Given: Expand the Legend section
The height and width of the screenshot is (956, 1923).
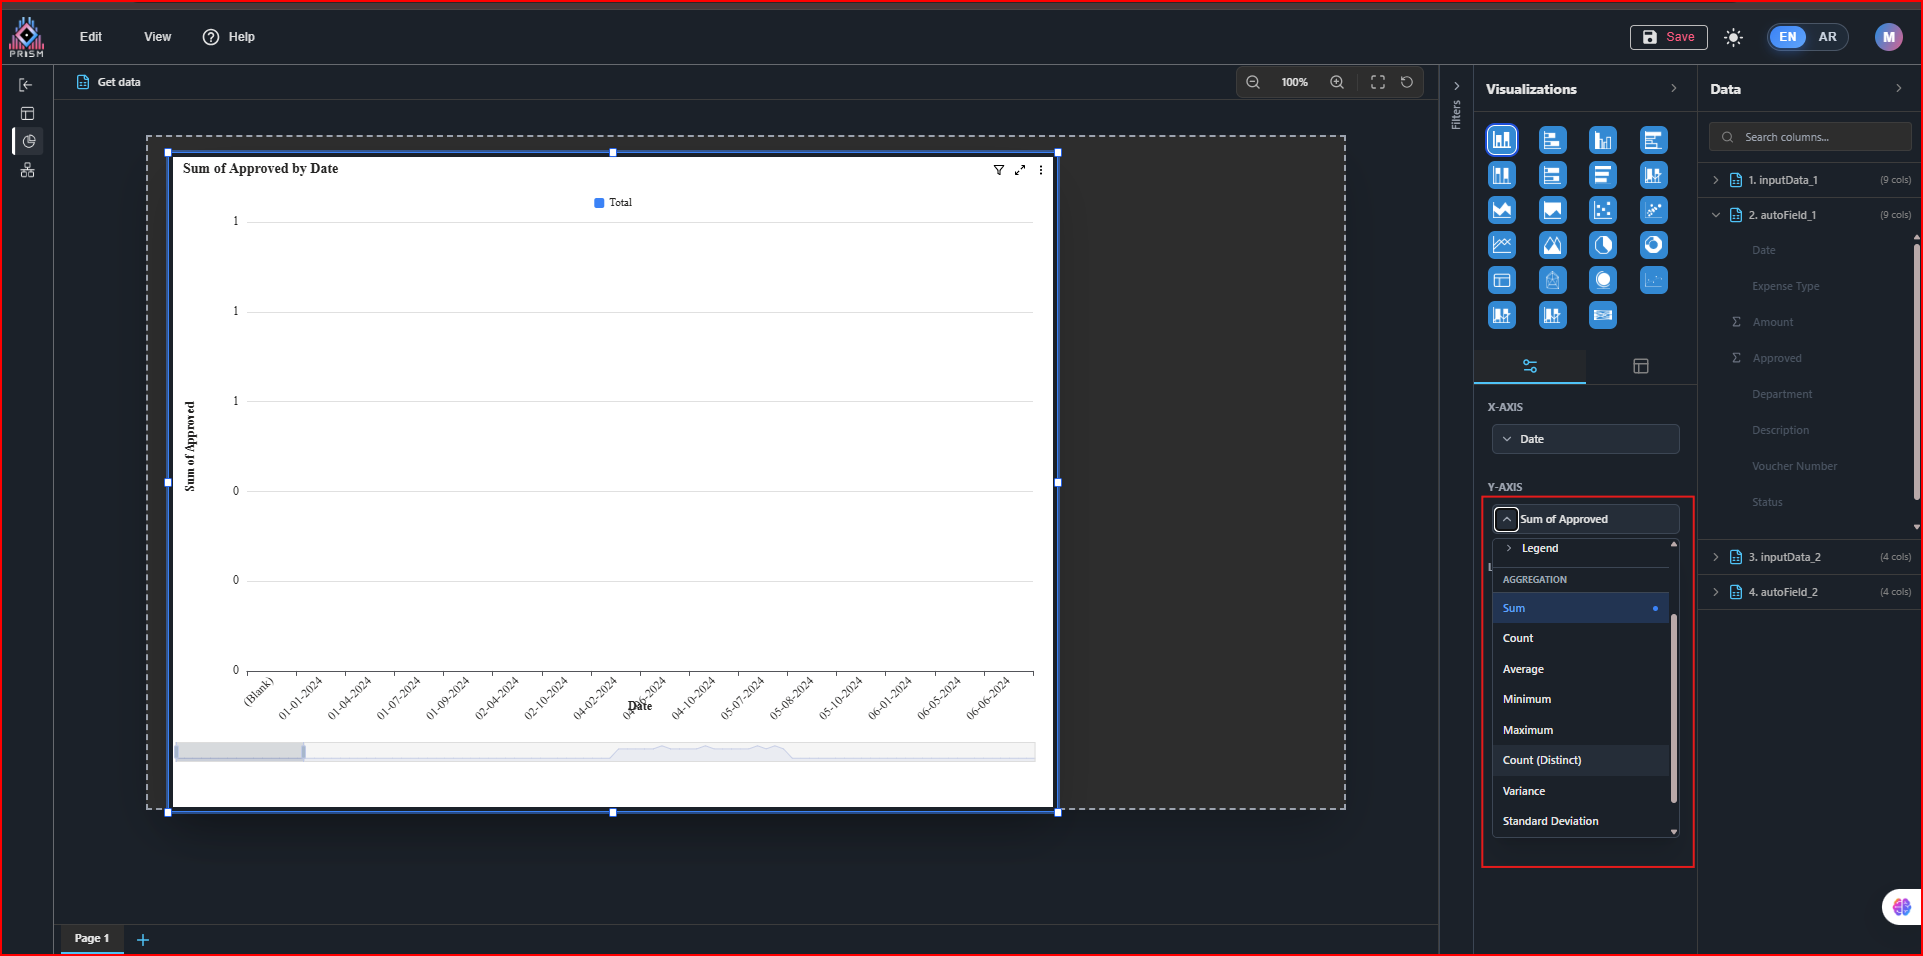Looking at the screenshot, I should (x=1509, y=548).
